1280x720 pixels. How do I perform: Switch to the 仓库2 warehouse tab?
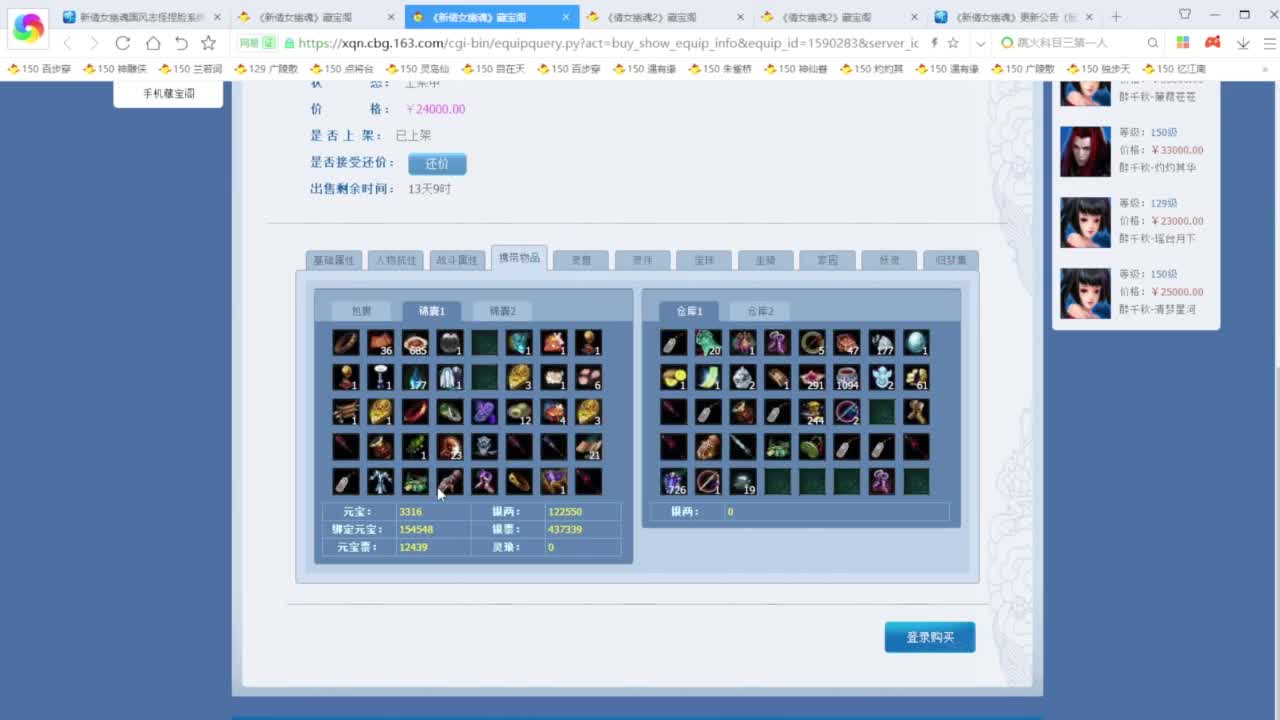(x=760, y=311)
